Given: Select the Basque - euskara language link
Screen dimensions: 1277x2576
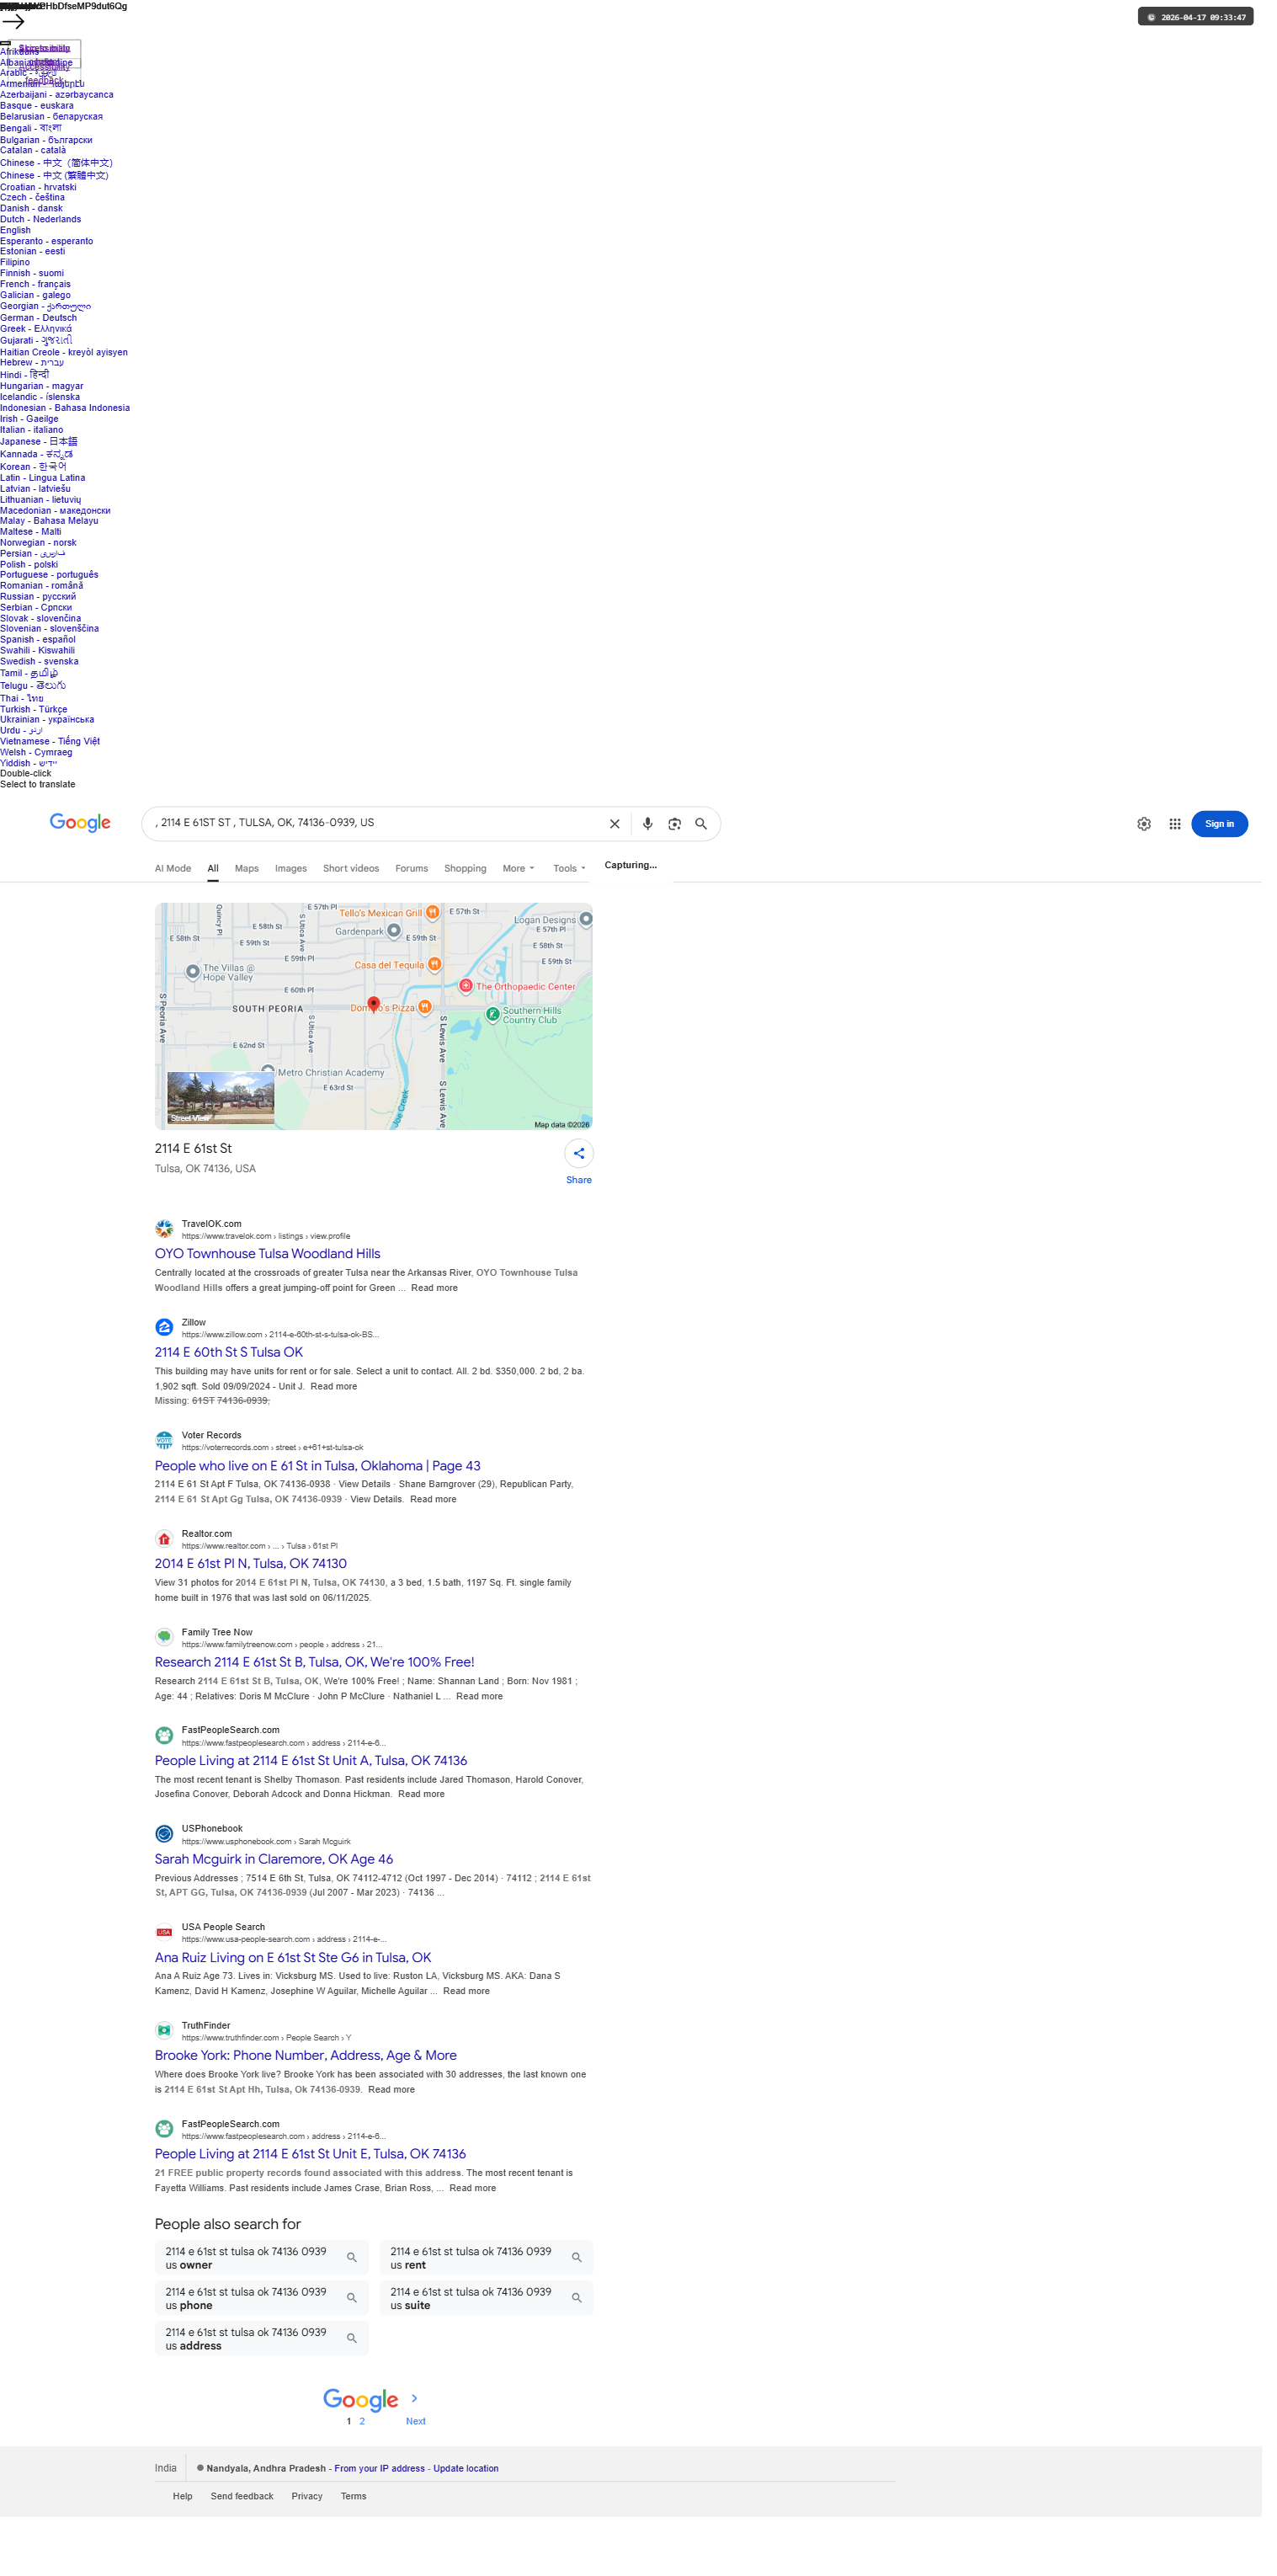Looking at the screenshot, I should [37, 107].
